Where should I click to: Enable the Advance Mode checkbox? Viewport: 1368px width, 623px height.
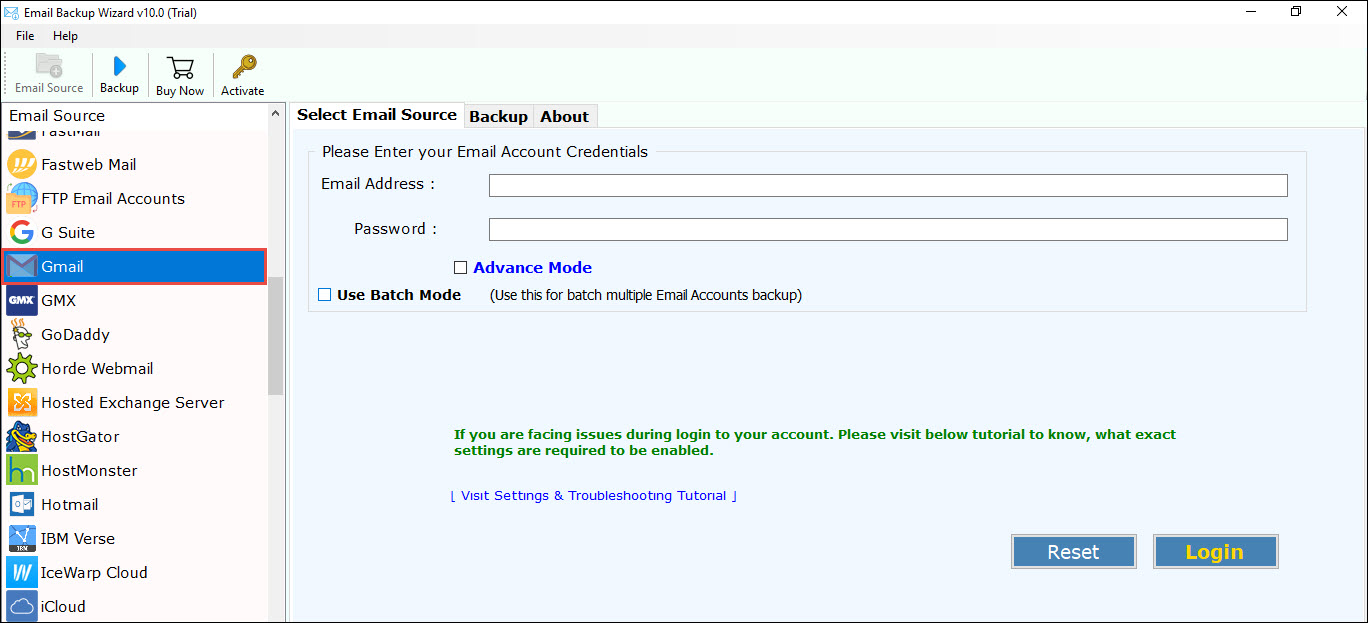point(460,268)
